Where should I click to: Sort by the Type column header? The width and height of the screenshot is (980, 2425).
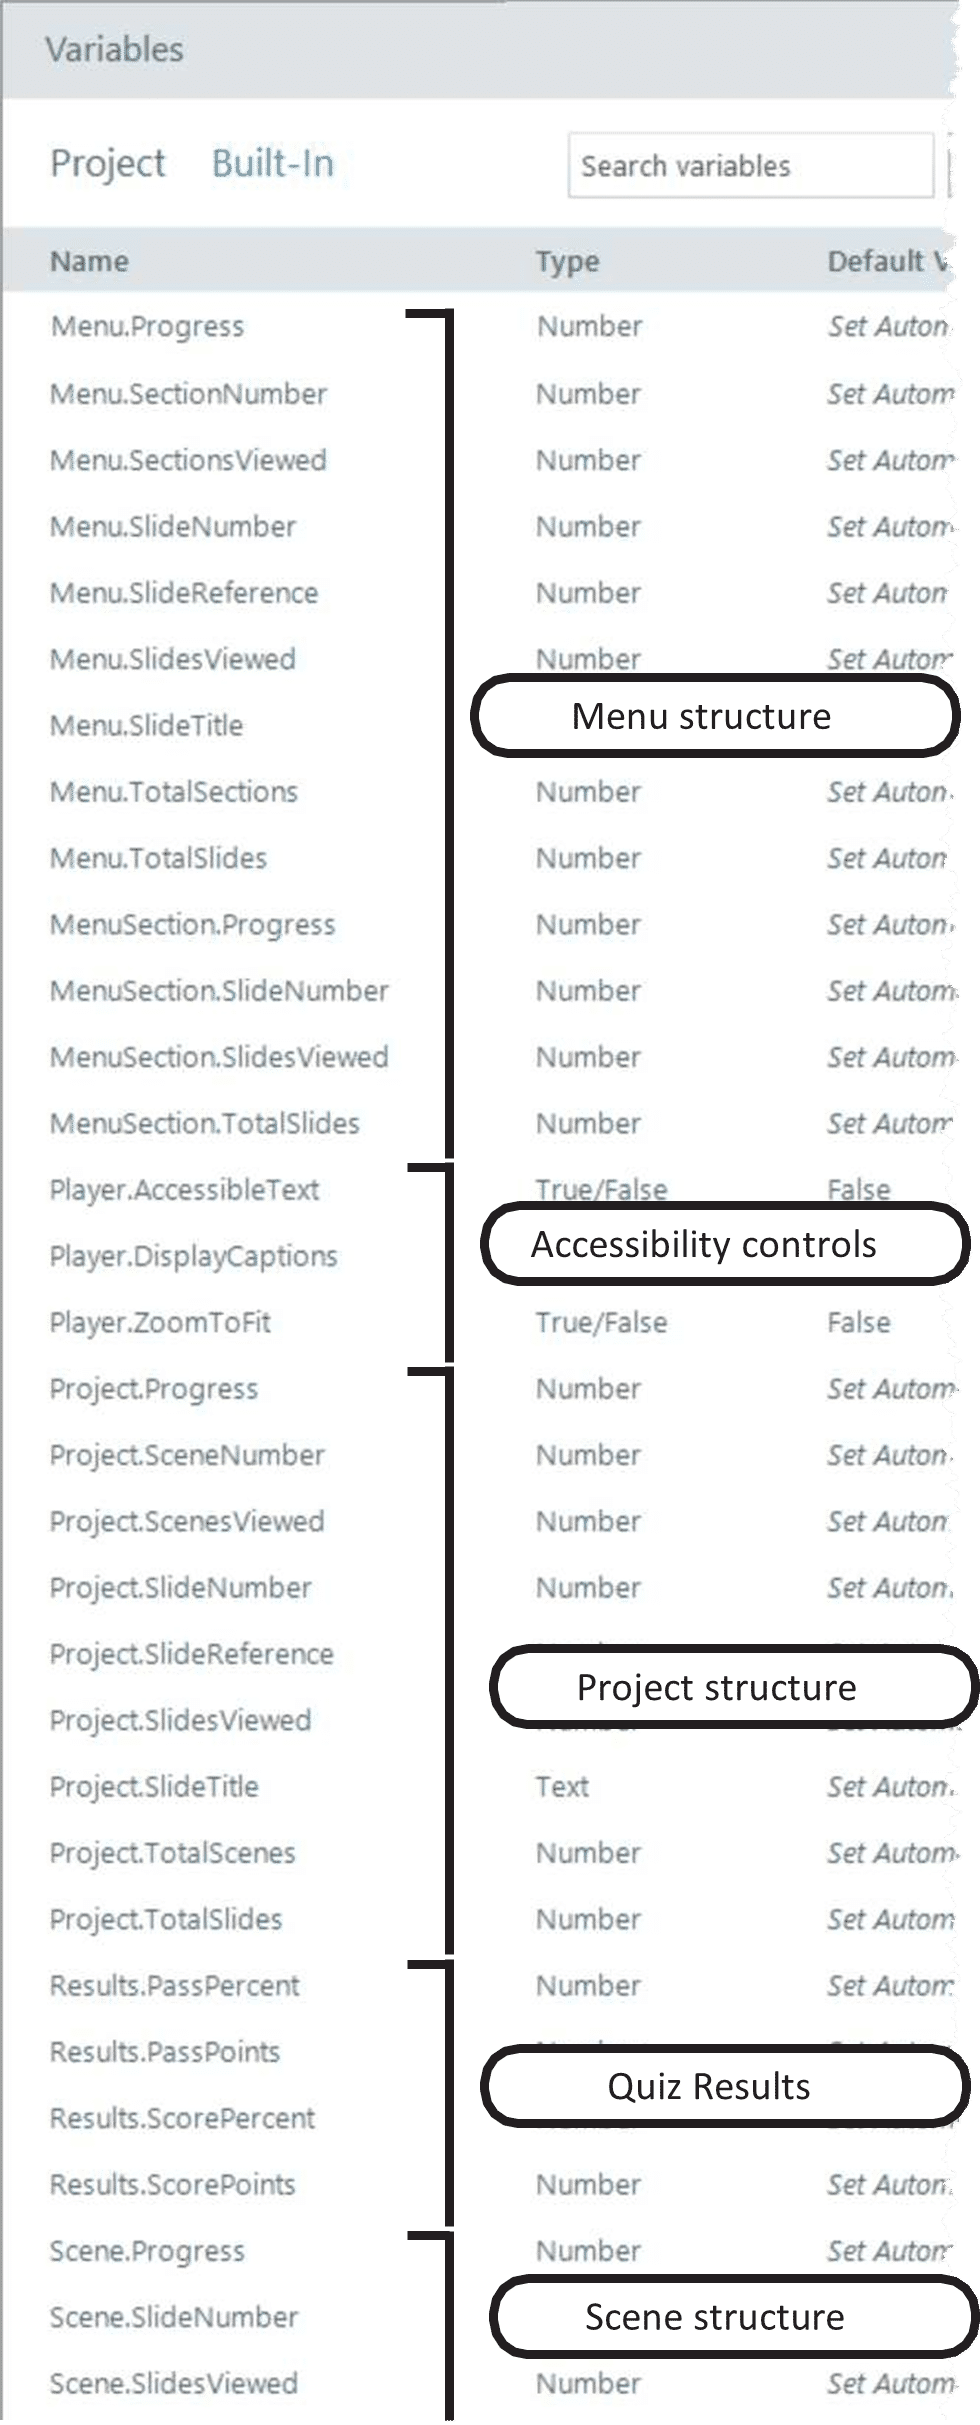[x=567, y=262]
